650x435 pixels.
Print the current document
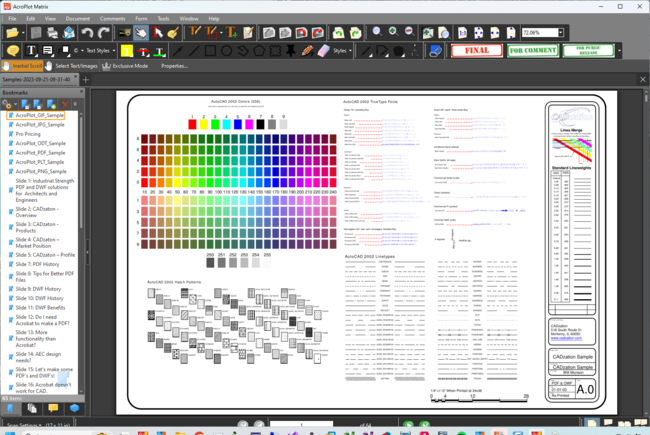pos(52,33)
